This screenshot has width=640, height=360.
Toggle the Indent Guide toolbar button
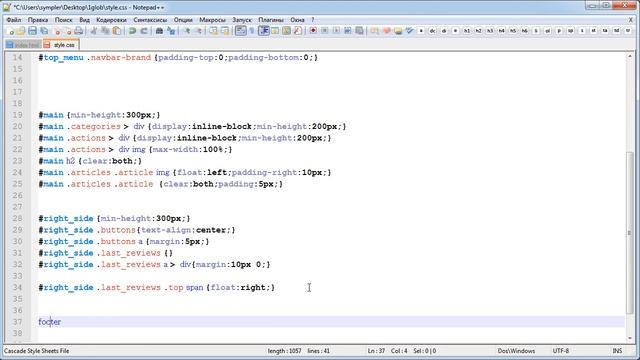pos(264,31)
